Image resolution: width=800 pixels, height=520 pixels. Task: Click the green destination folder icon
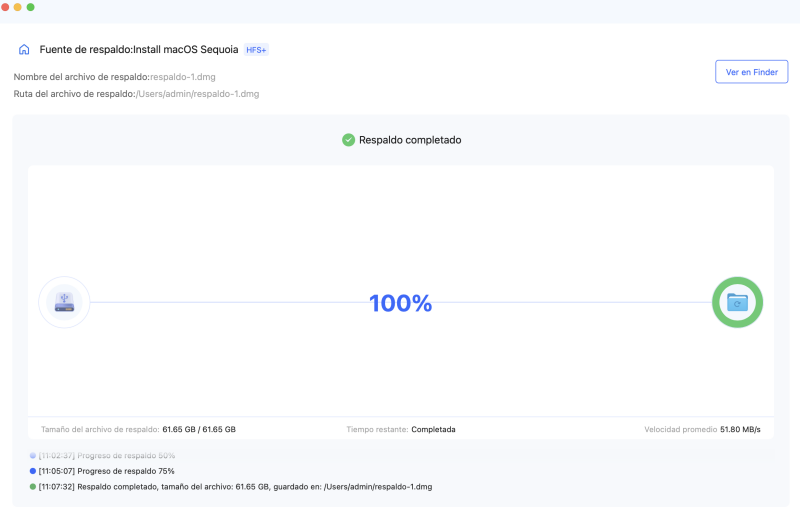[737, 302]
